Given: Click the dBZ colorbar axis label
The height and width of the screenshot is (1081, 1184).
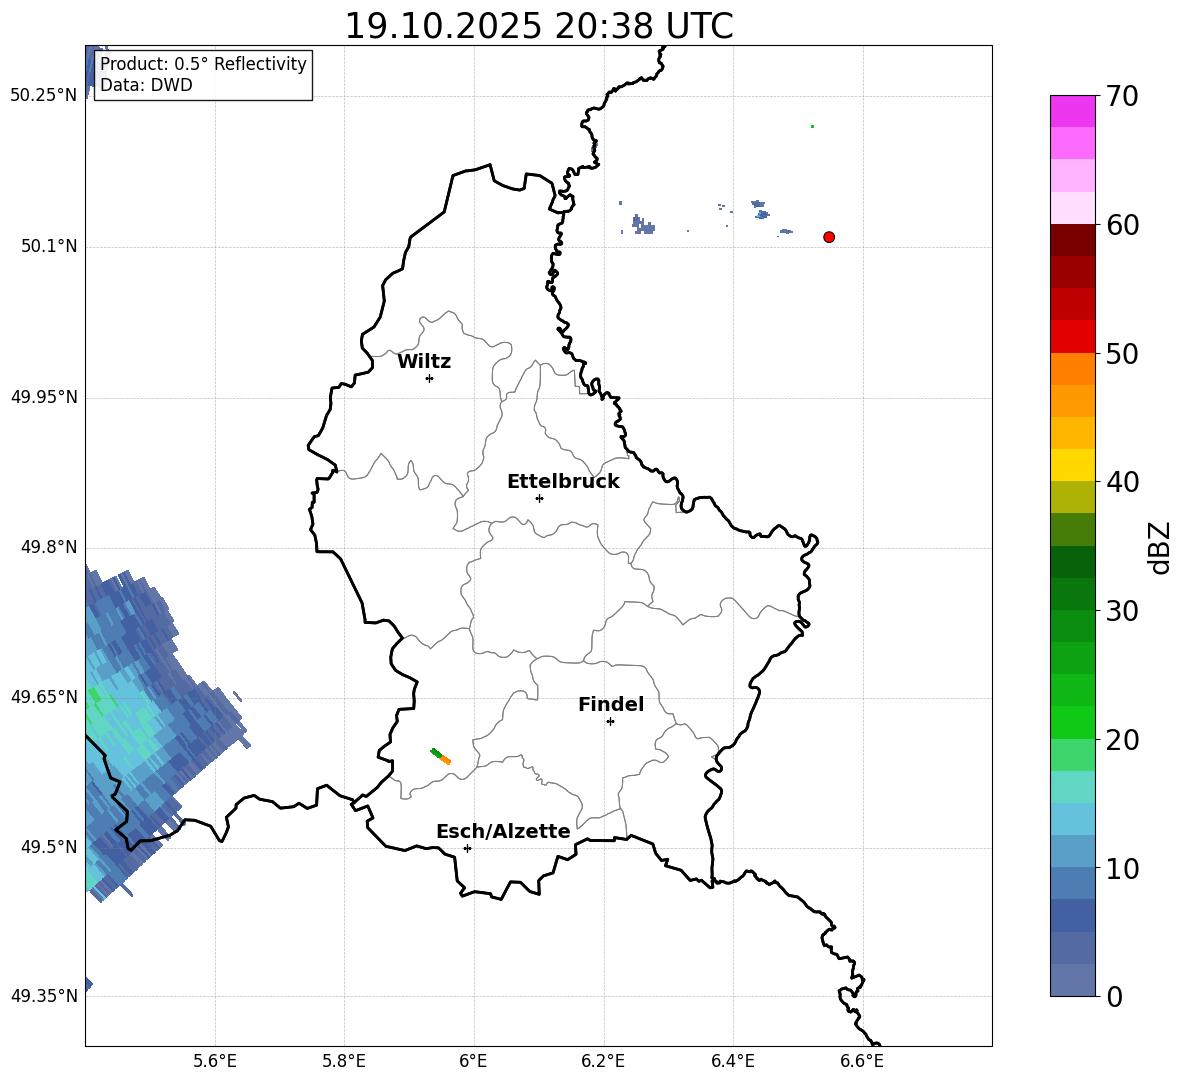Looking at the screenshot, I should pyautogui.click(x=1159, y=547).
